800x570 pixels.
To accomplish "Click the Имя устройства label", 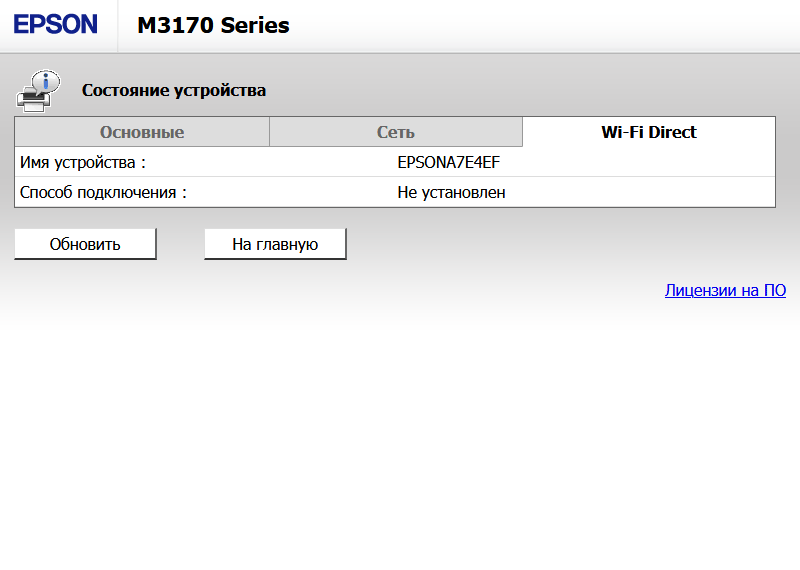I will click(83, 162).
